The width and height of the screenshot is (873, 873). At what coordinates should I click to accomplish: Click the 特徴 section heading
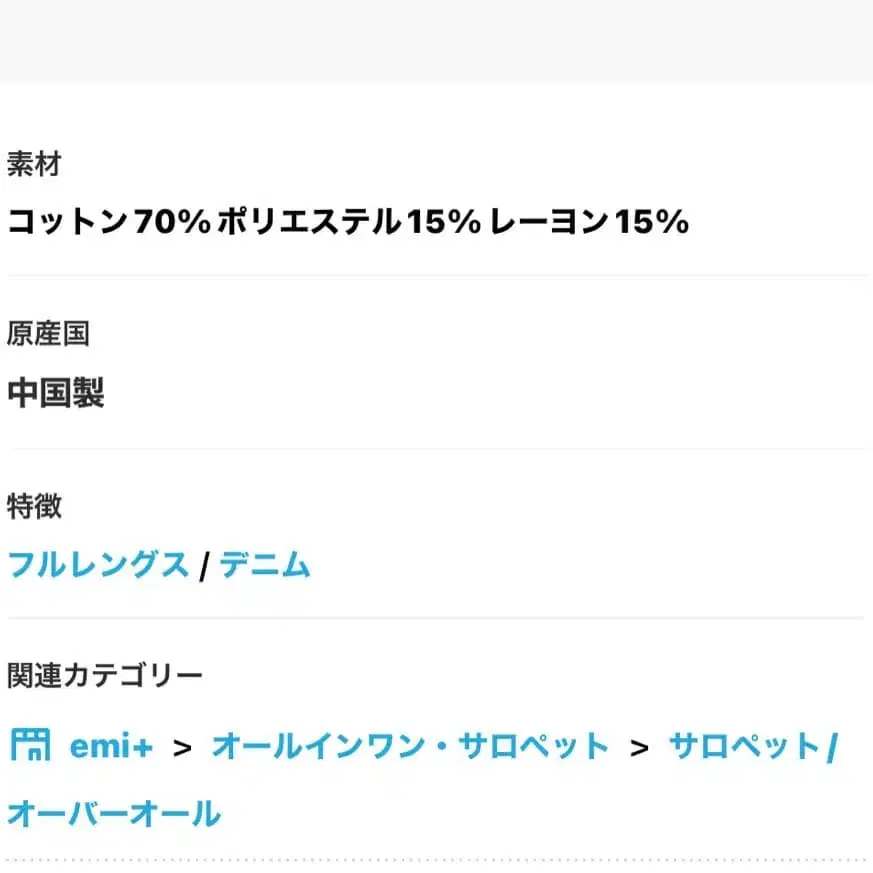[33, 508]
